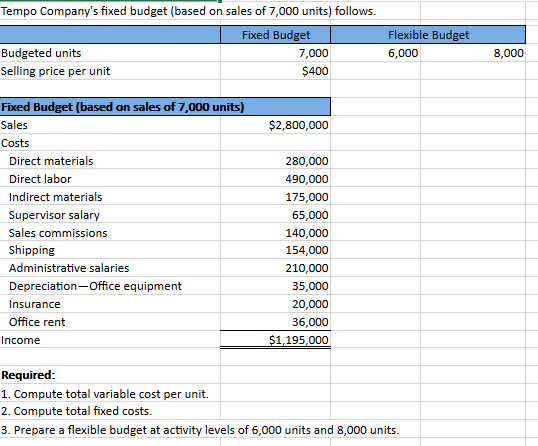Select the Direct materials label cell
The image size is (538, 446).
tap(110, 161)
